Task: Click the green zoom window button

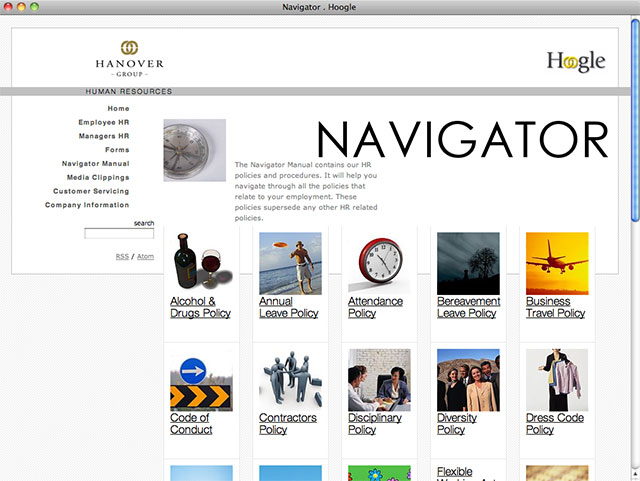Action: coord(35,7)
